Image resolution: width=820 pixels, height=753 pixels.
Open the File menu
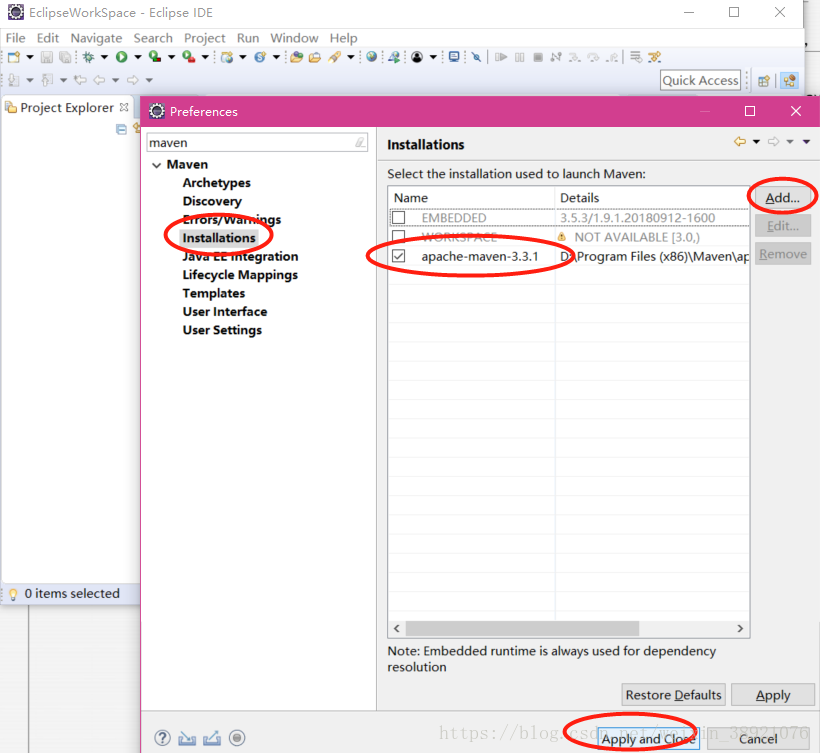[x=16, y=38]
